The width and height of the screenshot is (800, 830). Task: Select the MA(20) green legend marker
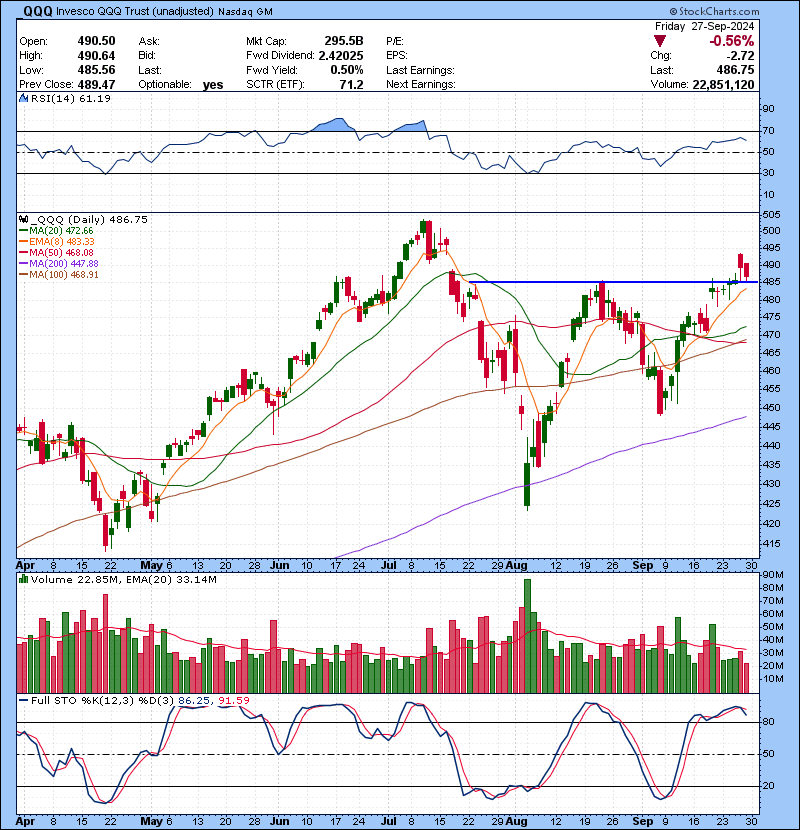pos(23,231)
